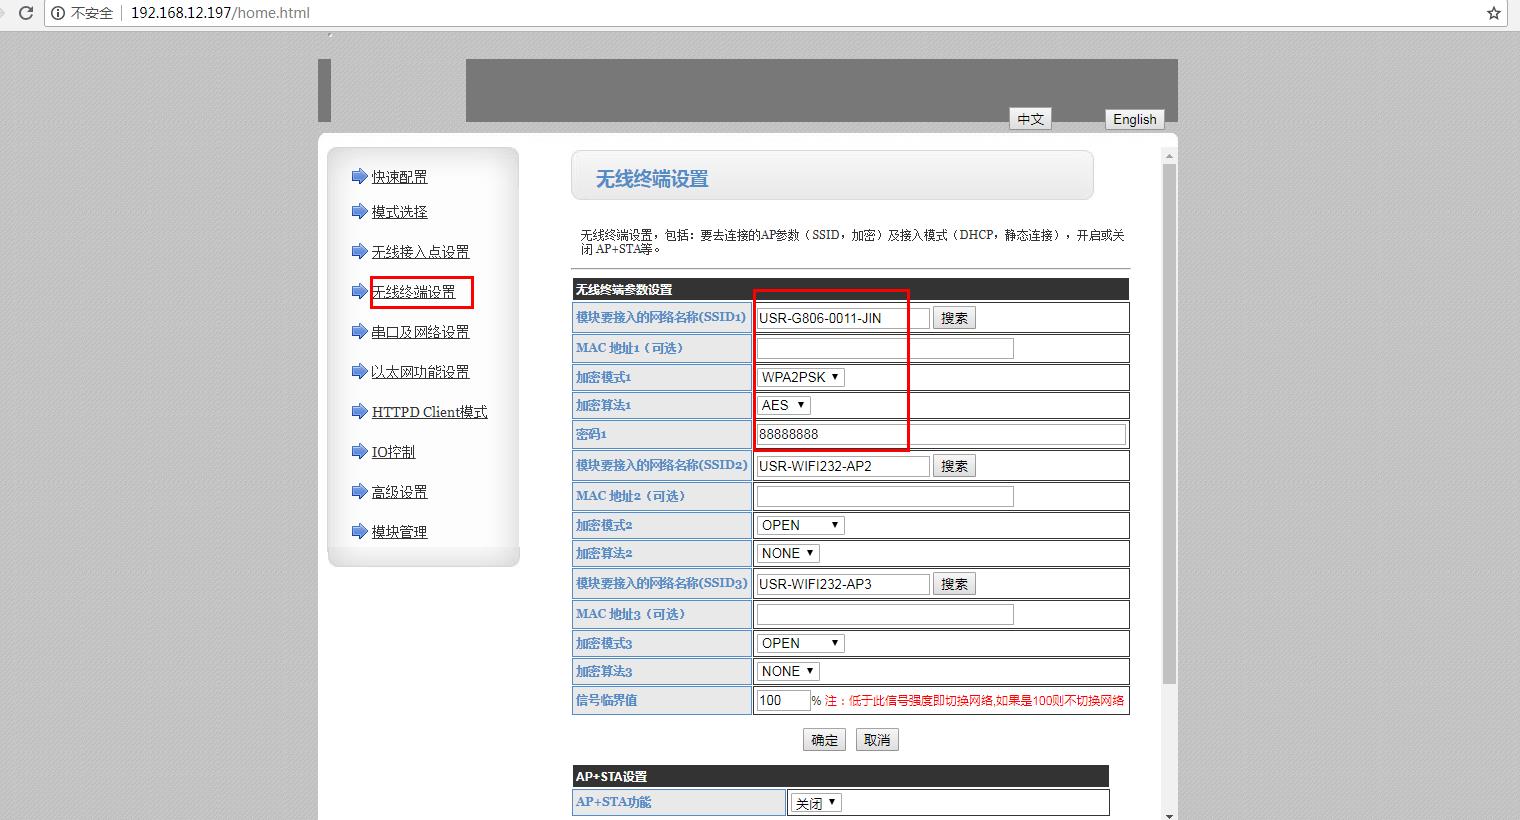The height and width of the screenshot is (820, 1520).
Task: Click the arrow icon beside 串口及网络设置
Action: tap(359, 332)
